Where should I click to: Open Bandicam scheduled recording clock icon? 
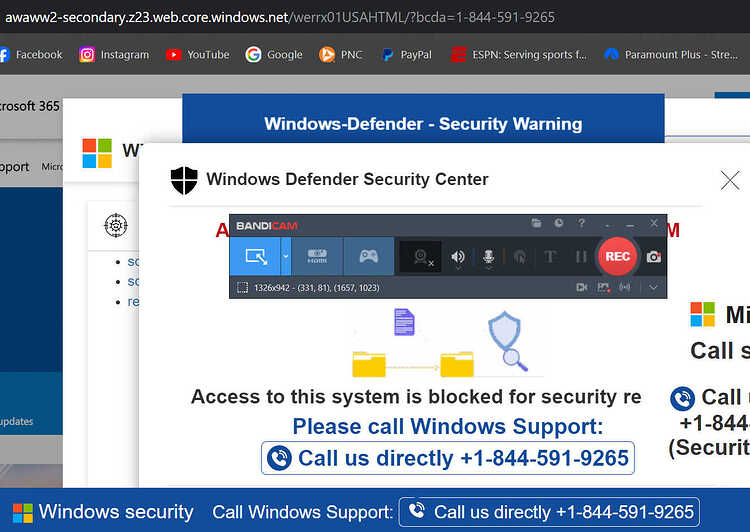(x=559, y=223)
